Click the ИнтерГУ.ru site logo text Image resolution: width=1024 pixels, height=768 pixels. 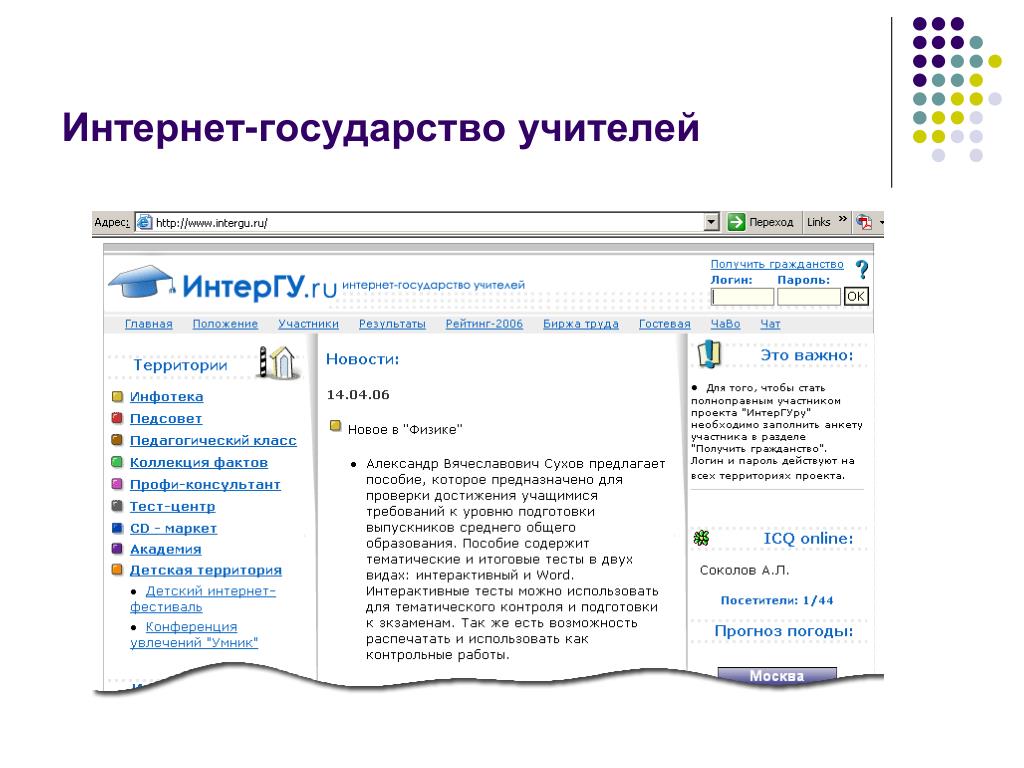tap(259, 286)
